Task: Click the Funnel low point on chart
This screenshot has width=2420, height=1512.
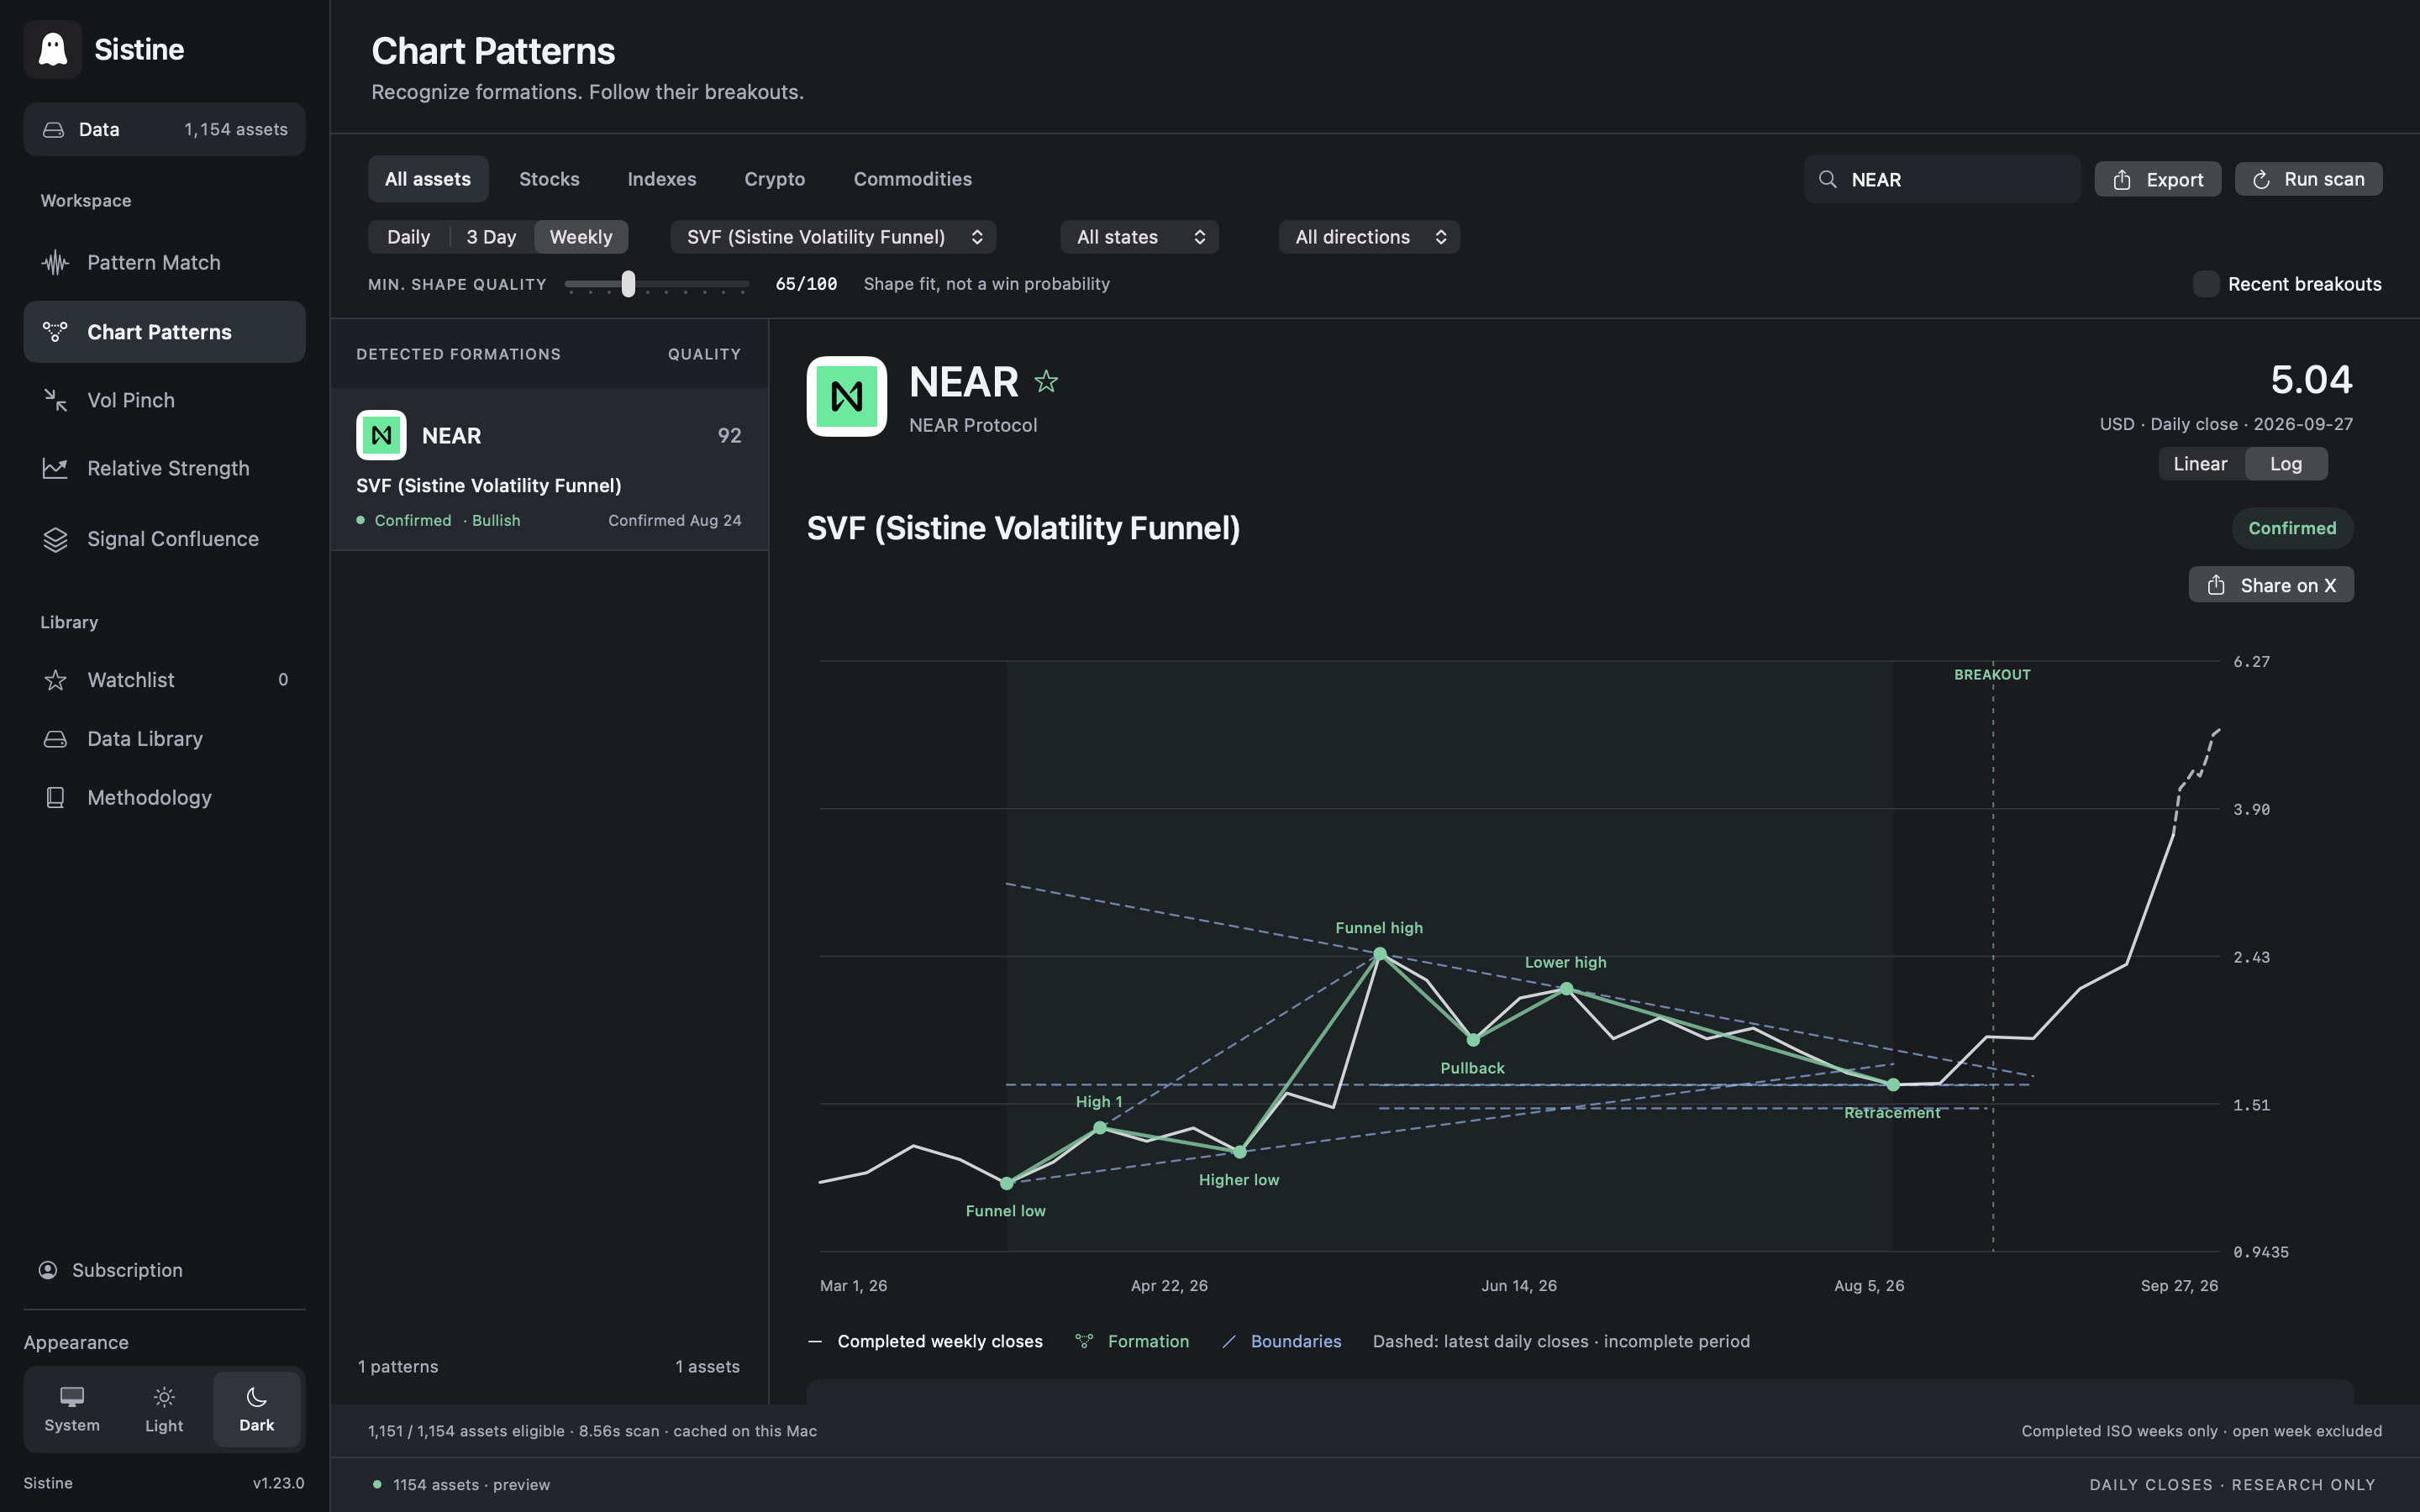Action: coord(1007,1183)
